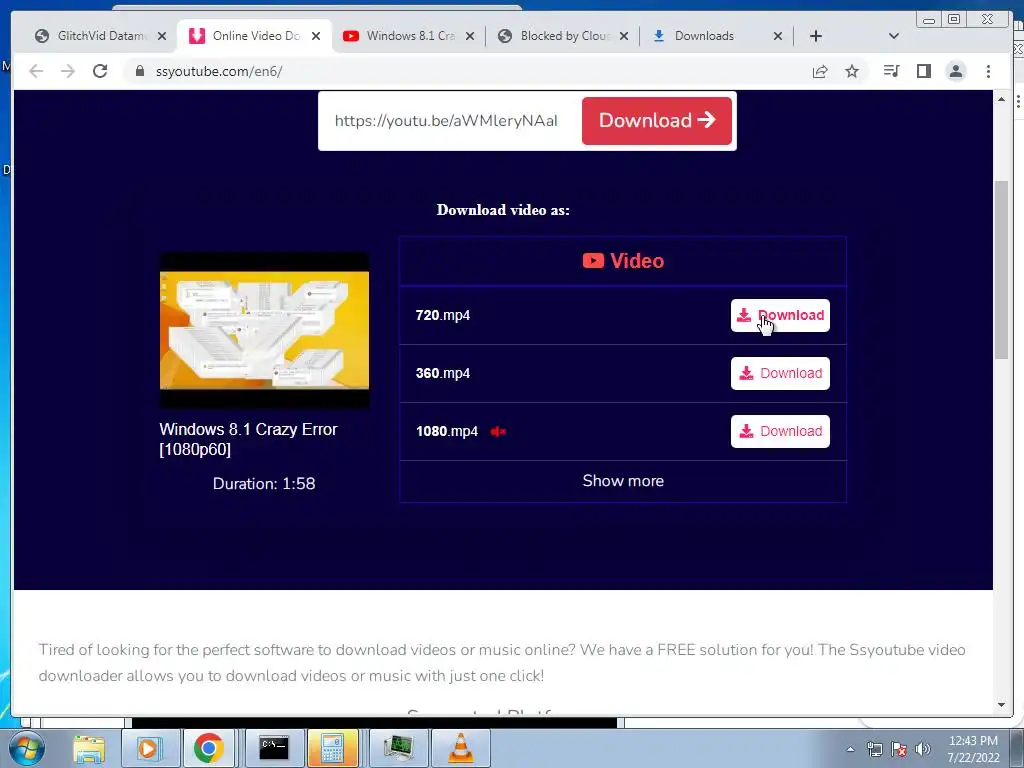Switch to the Windows 8.1 Crazy Error YouTube tab
This screenshot has height=768, width=1024.
tap(409, 36)
